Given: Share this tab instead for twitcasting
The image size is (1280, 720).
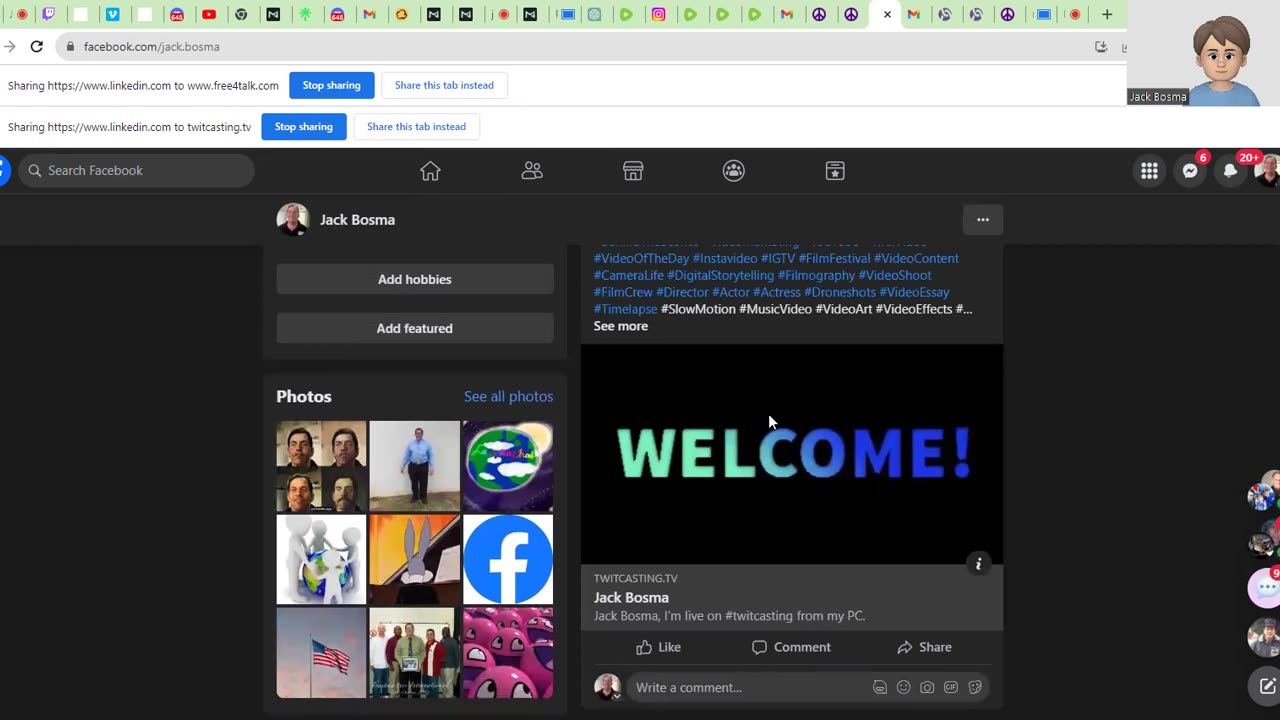Looking at the screenshot, I should tap(416, 127).
